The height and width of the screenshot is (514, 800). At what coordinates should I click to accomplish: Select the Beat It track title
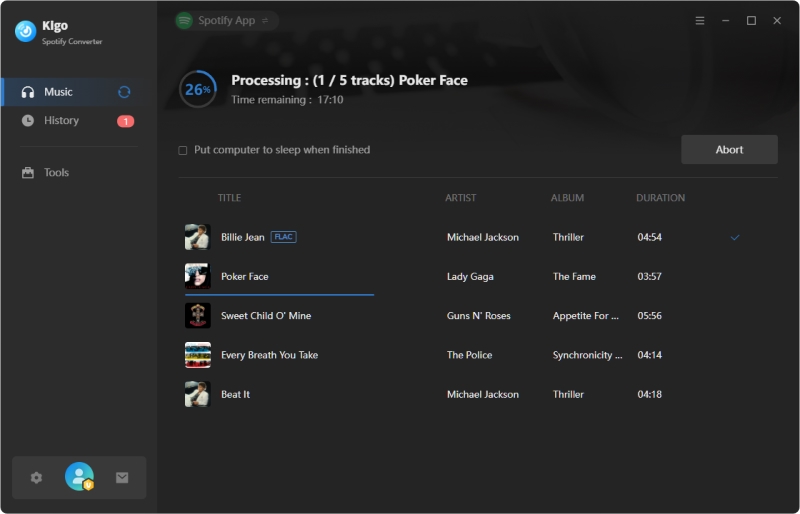235,394
